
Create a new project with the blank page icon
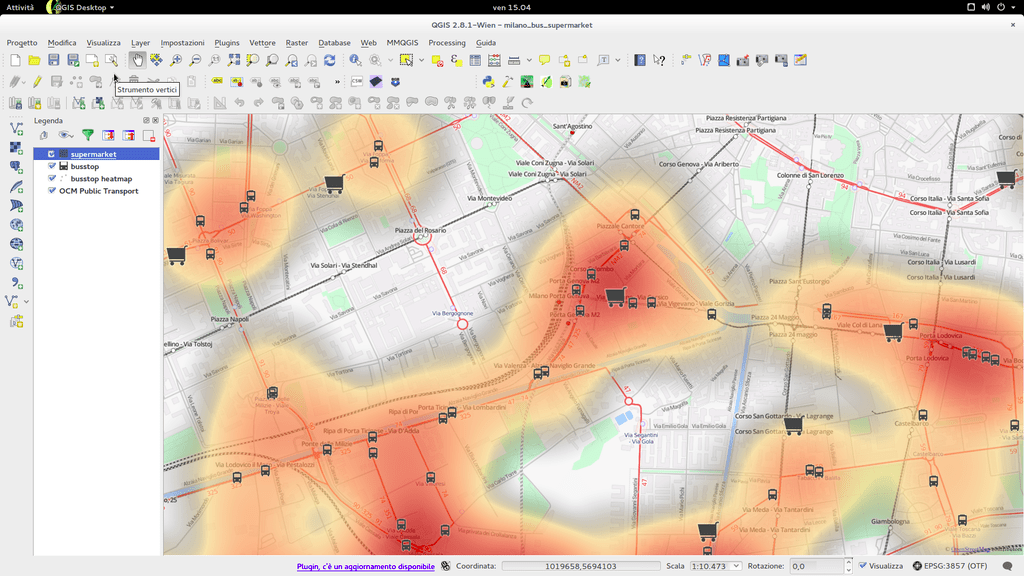[15, 60]
